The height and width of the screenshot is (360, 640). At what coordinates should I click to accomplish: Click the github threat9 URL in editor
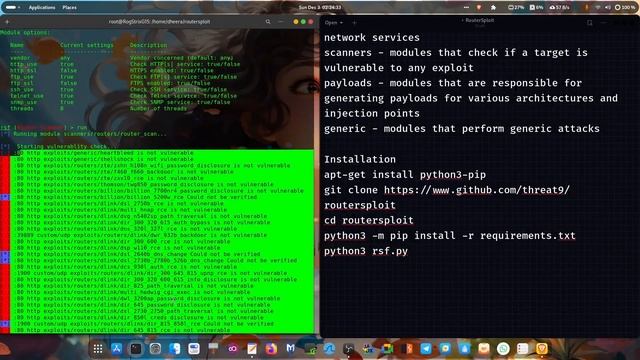click(476, 190)
